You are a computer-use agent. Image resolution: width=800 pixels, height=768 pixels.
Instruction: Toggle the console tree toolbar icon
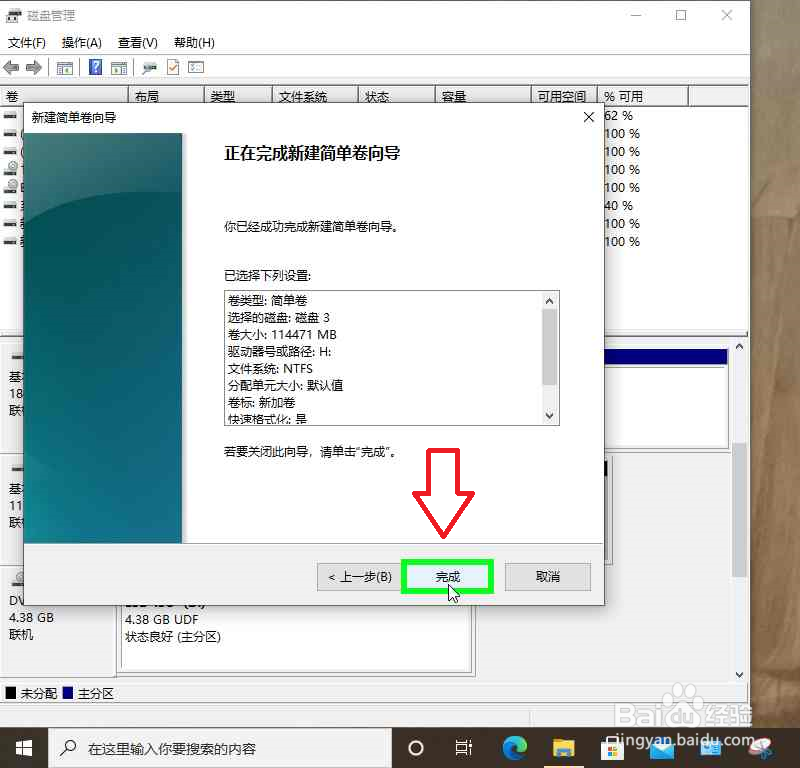tap(65, 67)
